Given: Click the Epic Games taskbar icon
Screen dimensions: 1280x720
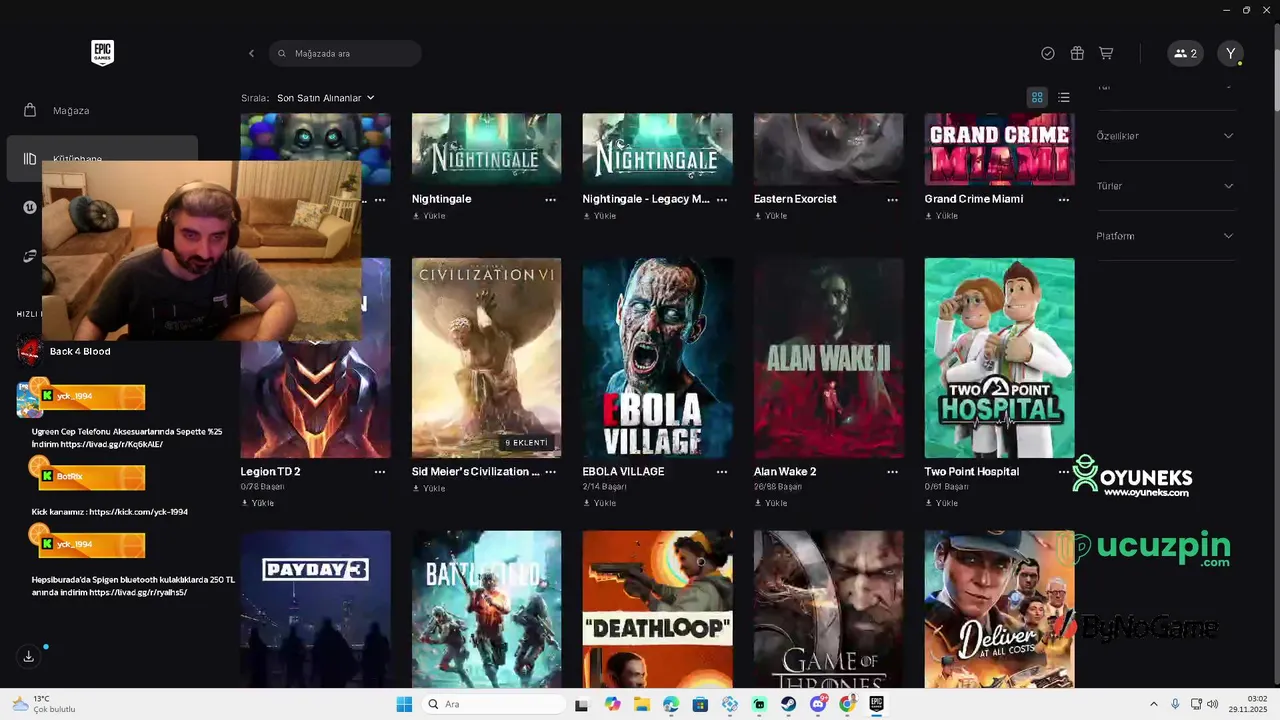Looking at the screenshot, I should [876, 704].
